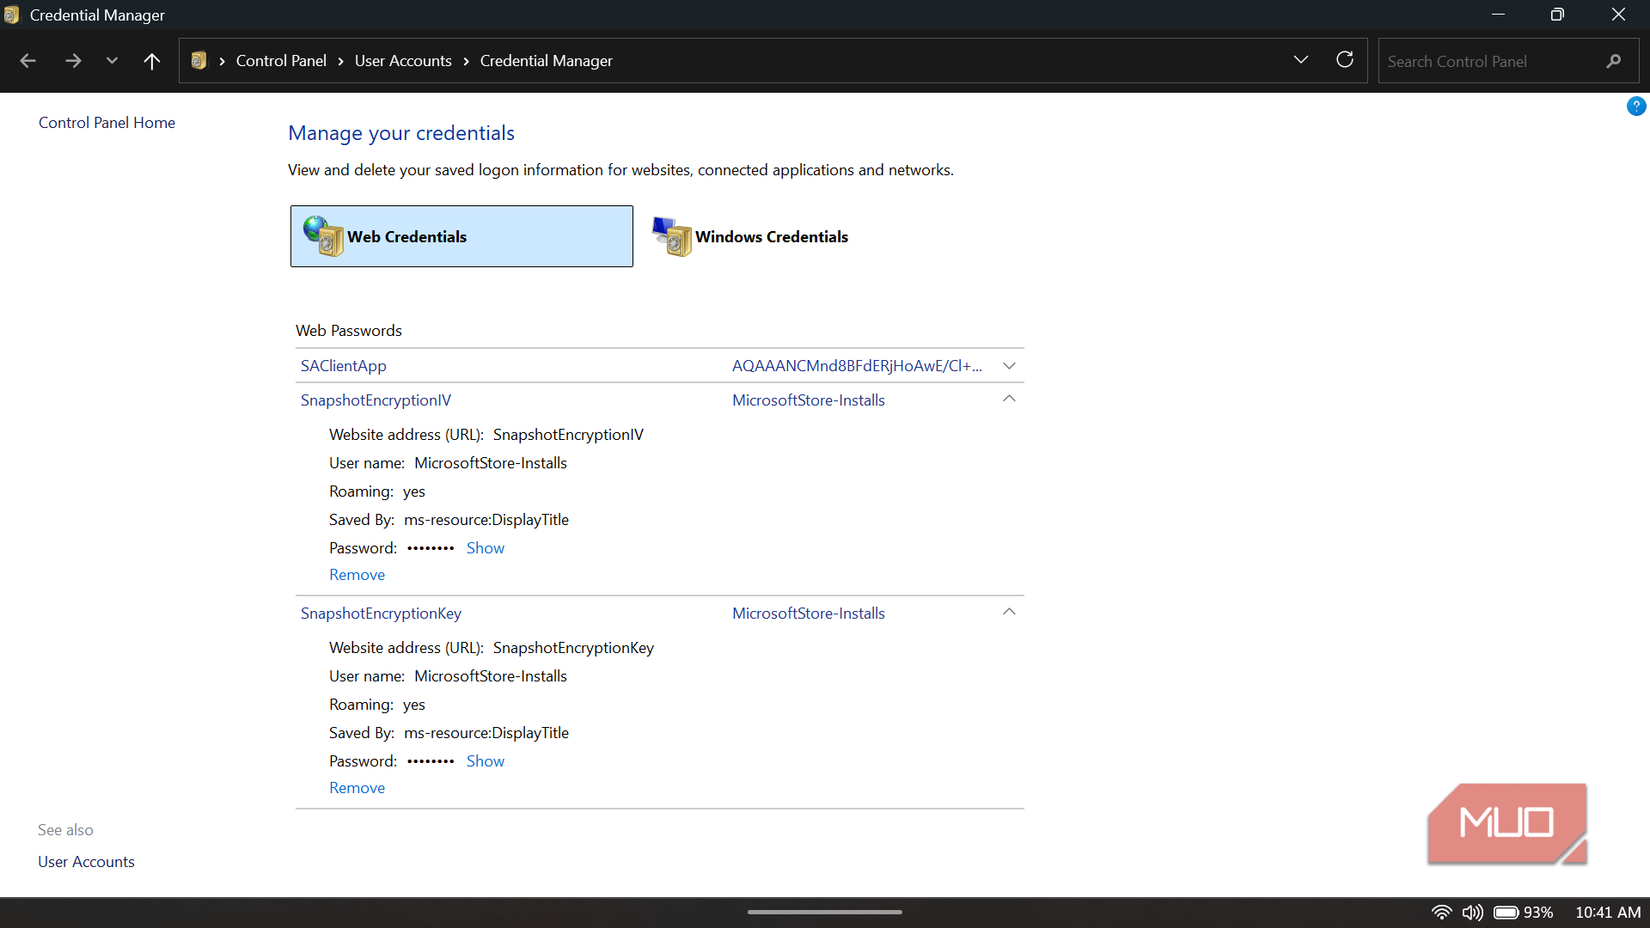Viewport: 1650px width, 928px height.
Task: Click the Web Passwords section heading
Action: 349,331
